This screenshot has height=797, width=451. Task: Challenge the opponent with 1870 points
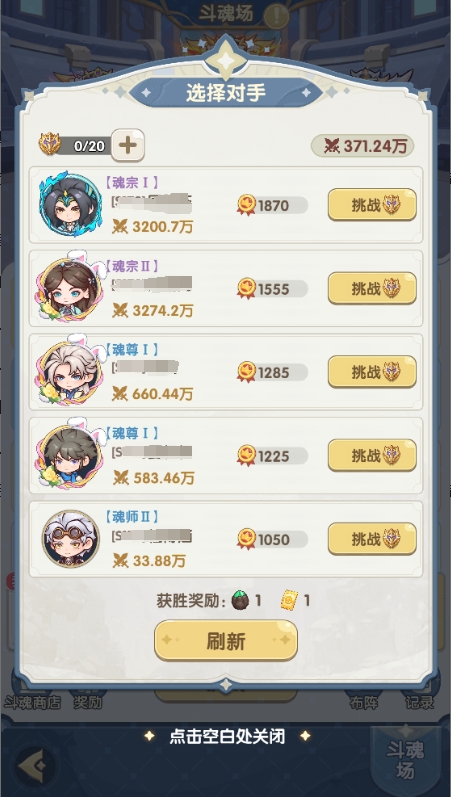[372, 205]
